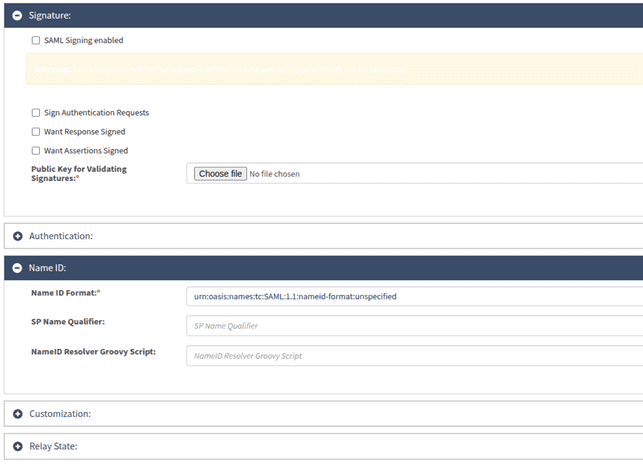Viewport: 643px width, 466px height.
Task: Focus the SP Name Qualifier input
Action: pyautogui.click(x=414, y=326)
